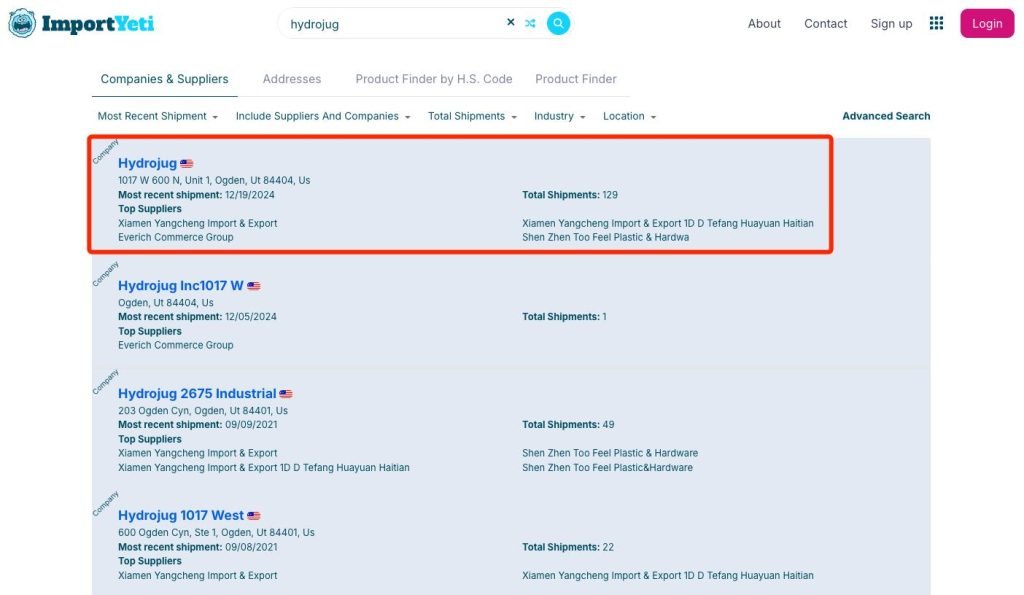Click Ogden, Ut 84404, Us address
The height and width of the screenshot is (595, 1024).
click(166, 303)
